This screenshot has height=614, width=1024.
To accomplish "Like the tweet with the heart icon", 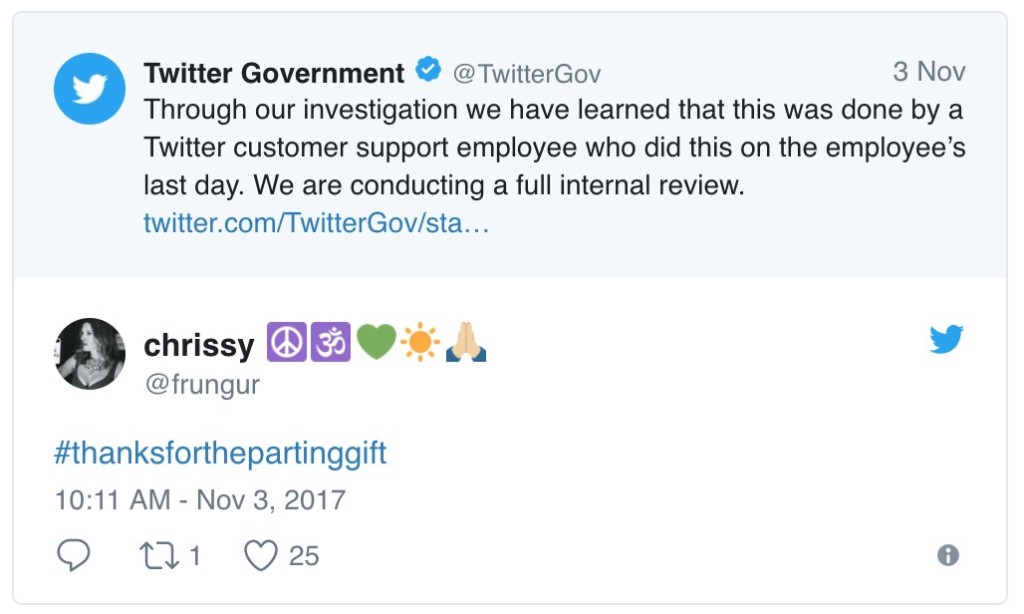I will tap(261, 555).
